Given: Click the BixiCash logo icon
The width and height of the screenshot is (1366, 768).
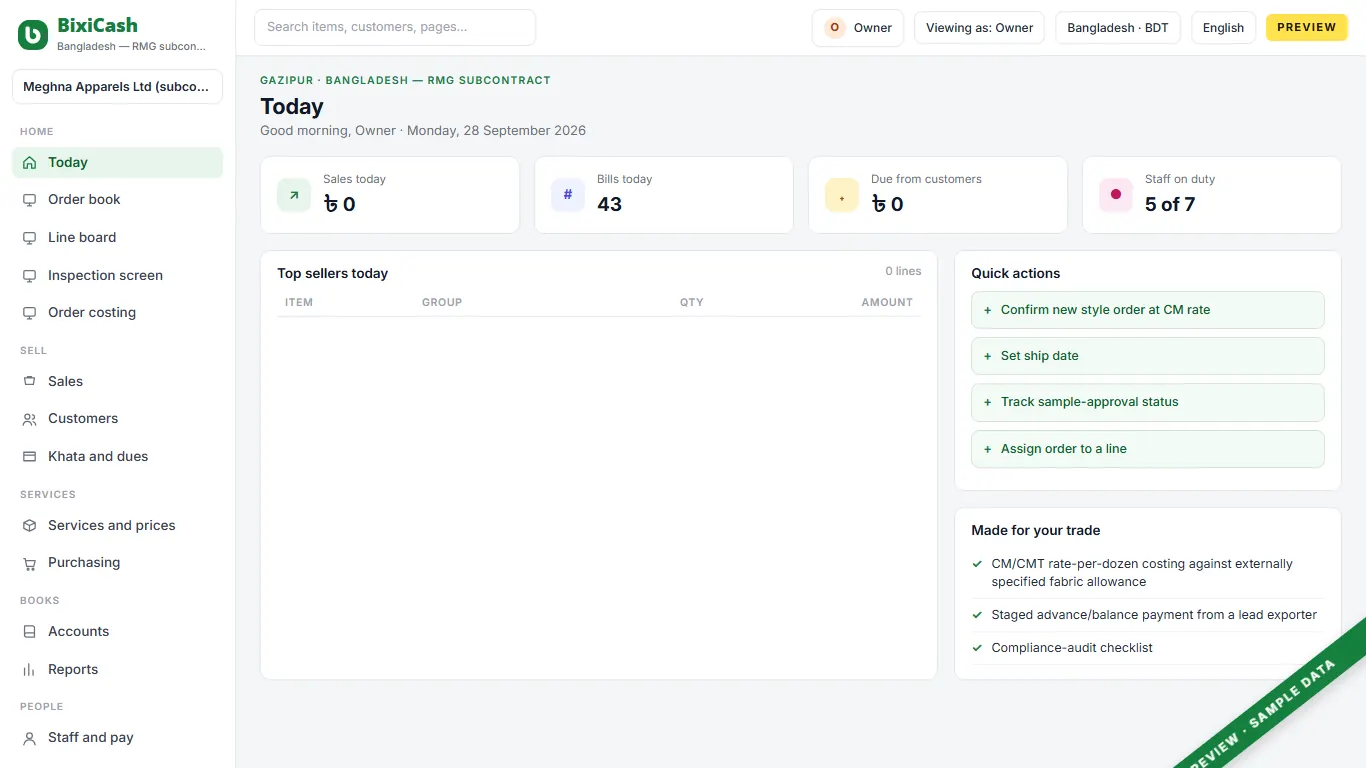Looking at the screenshot, I should pyautogui.click(x=33, y=35).
